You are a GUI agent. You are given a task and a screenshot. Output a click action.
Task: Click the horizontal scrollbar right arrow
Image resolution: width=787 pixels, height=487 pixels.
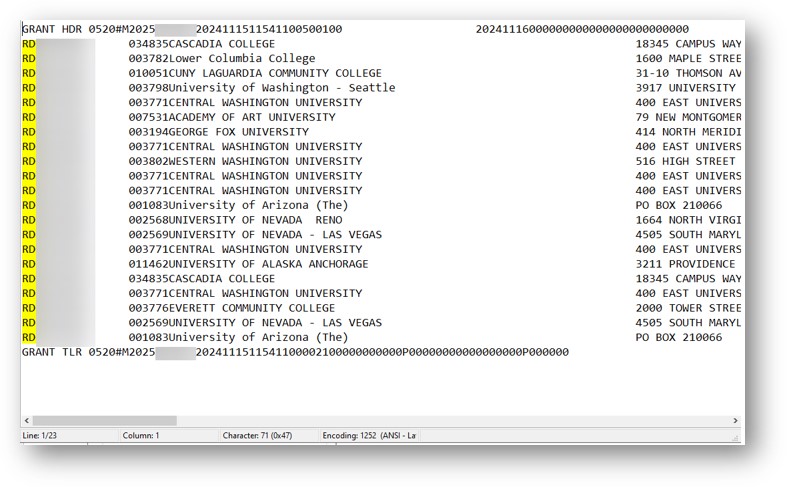(x=735, y=421)
